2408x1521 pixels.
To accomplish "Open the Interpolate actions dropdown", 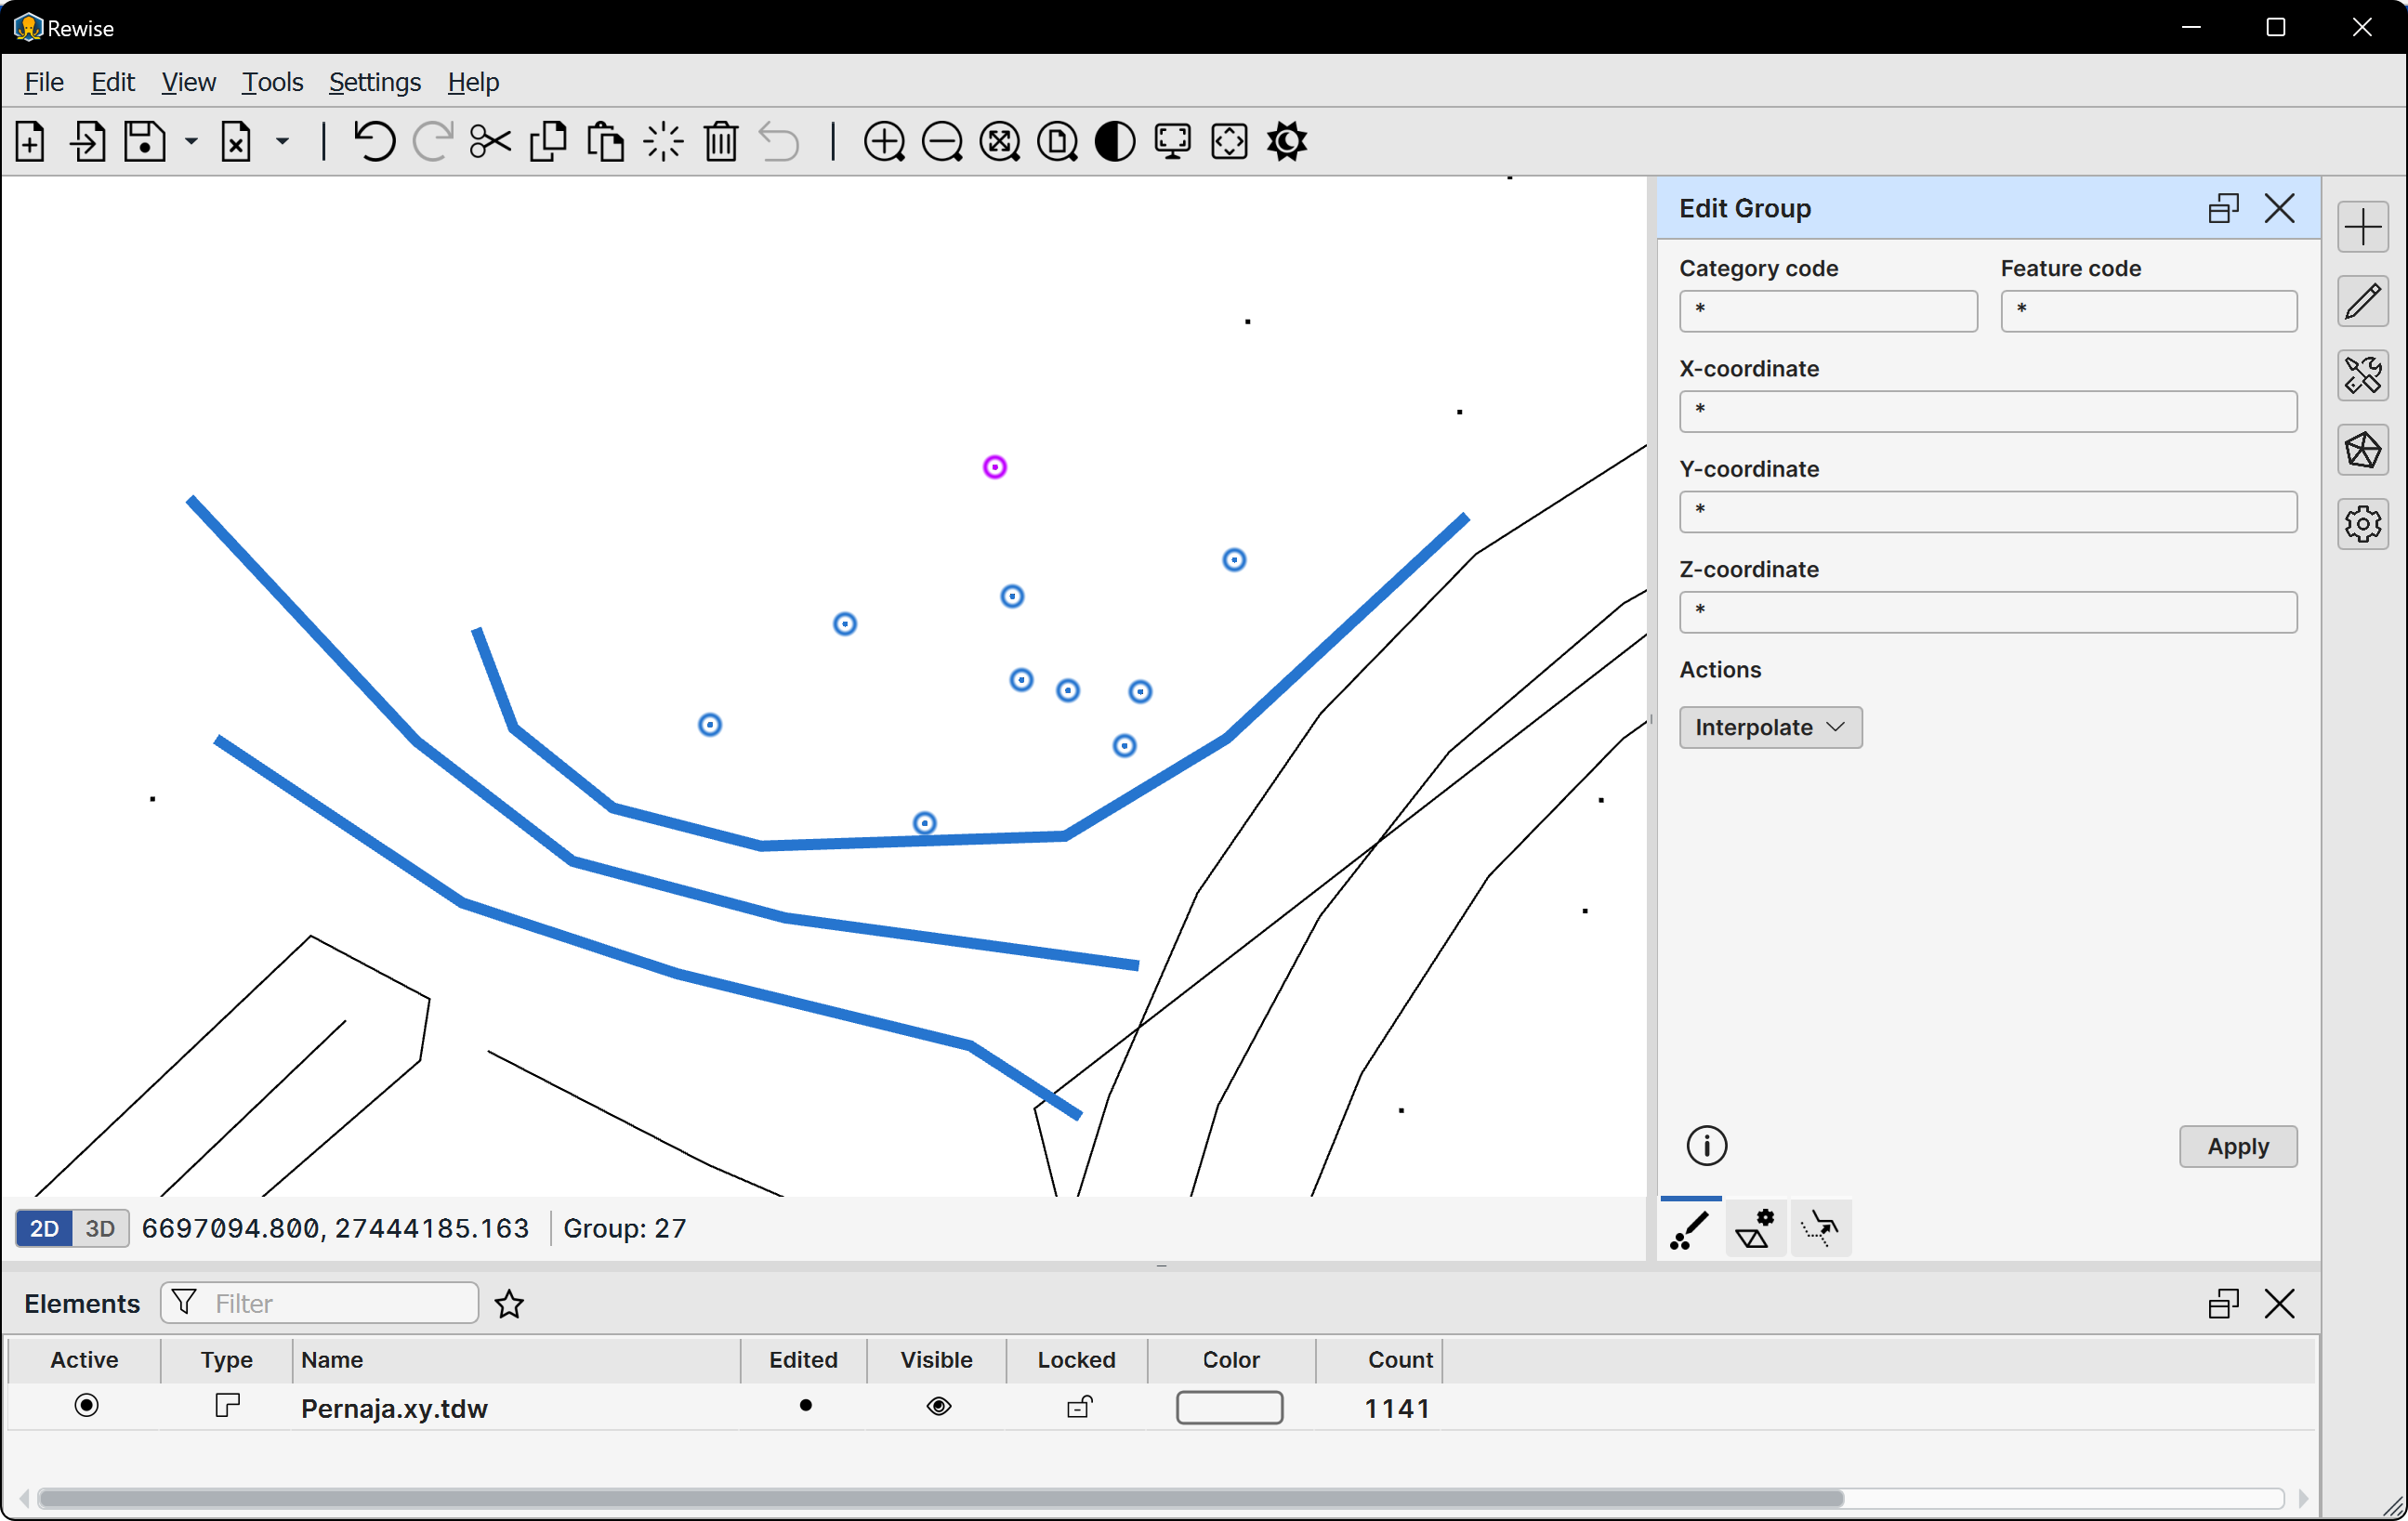I will 1770,727.
